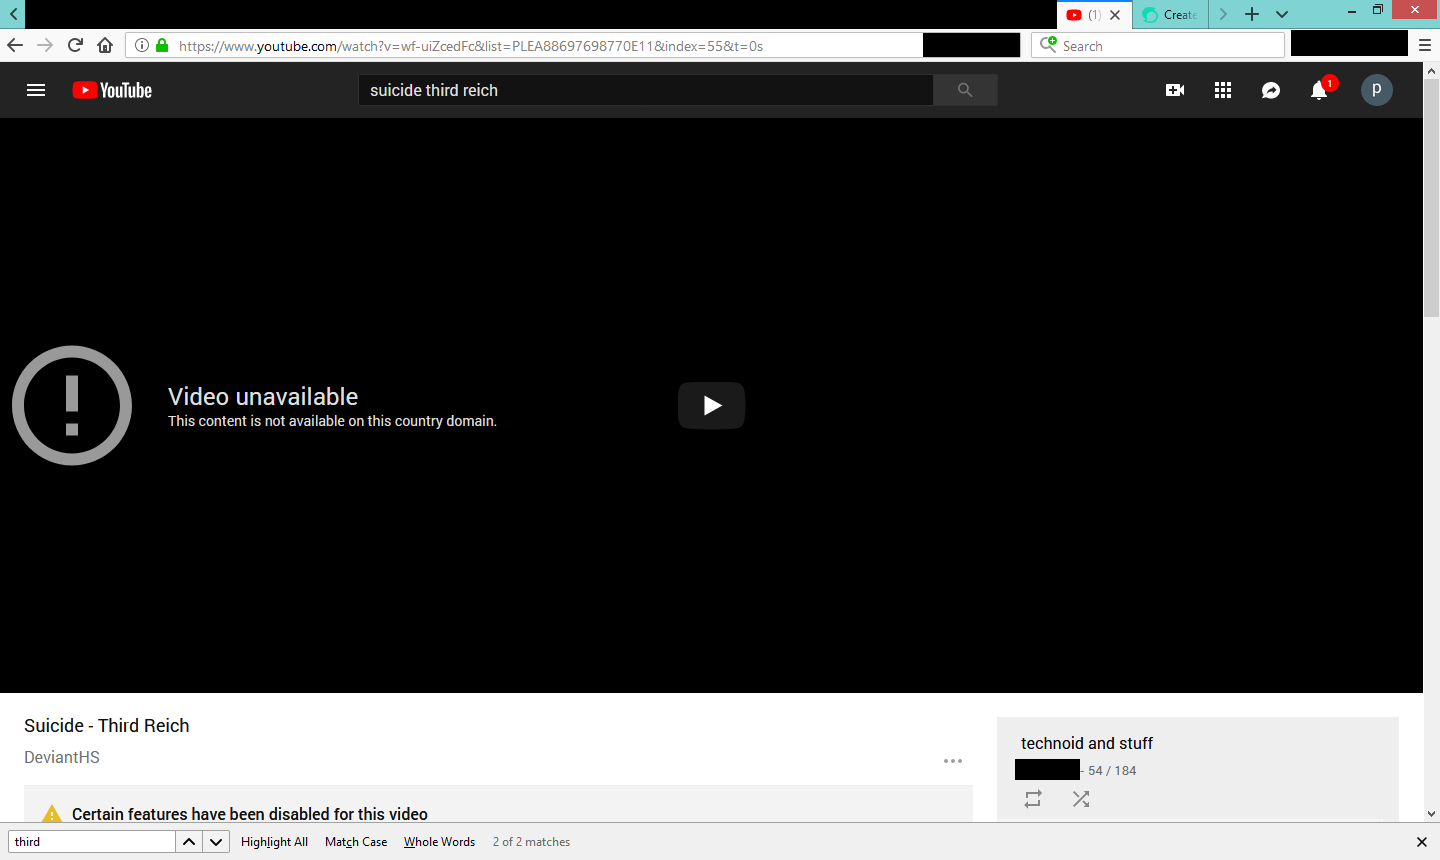
Task: Switch to the Create tab
Action: 1171,14
